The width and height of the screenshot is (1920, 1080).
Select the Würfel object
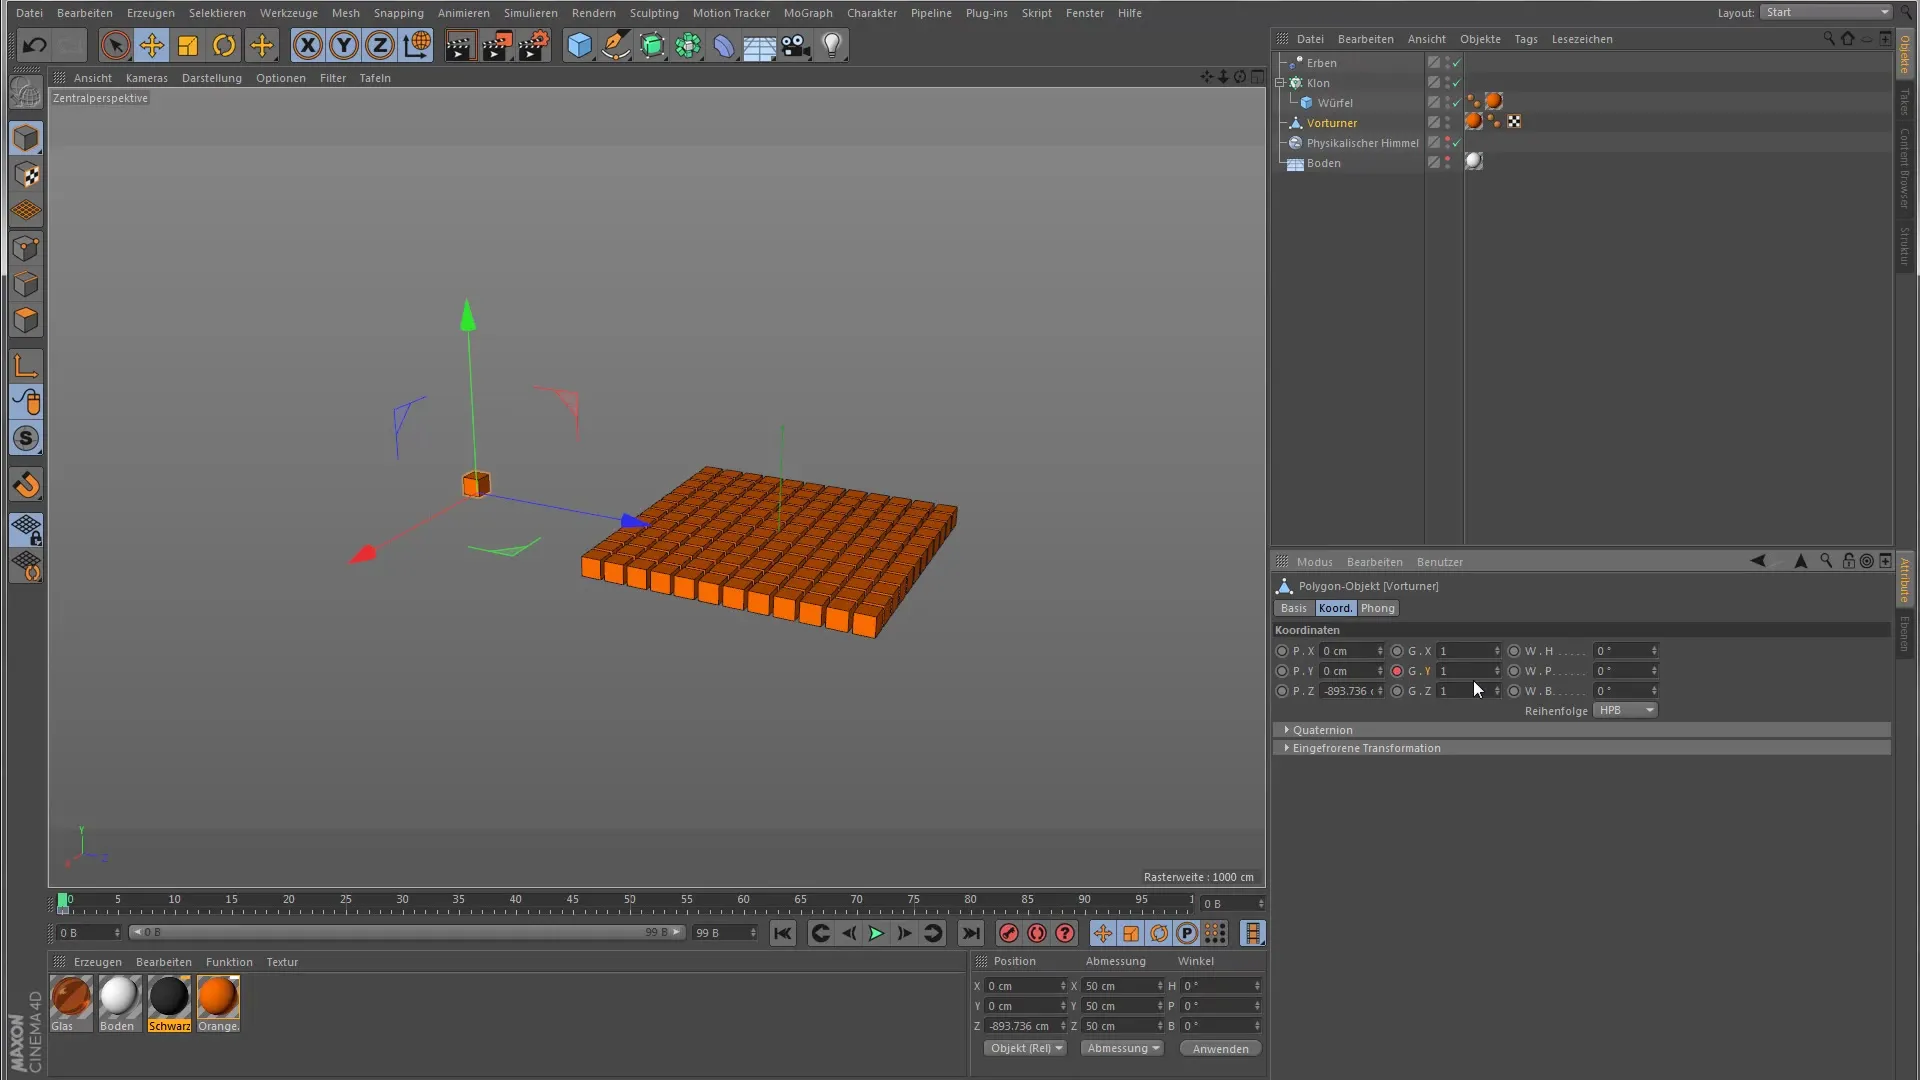1335,103
